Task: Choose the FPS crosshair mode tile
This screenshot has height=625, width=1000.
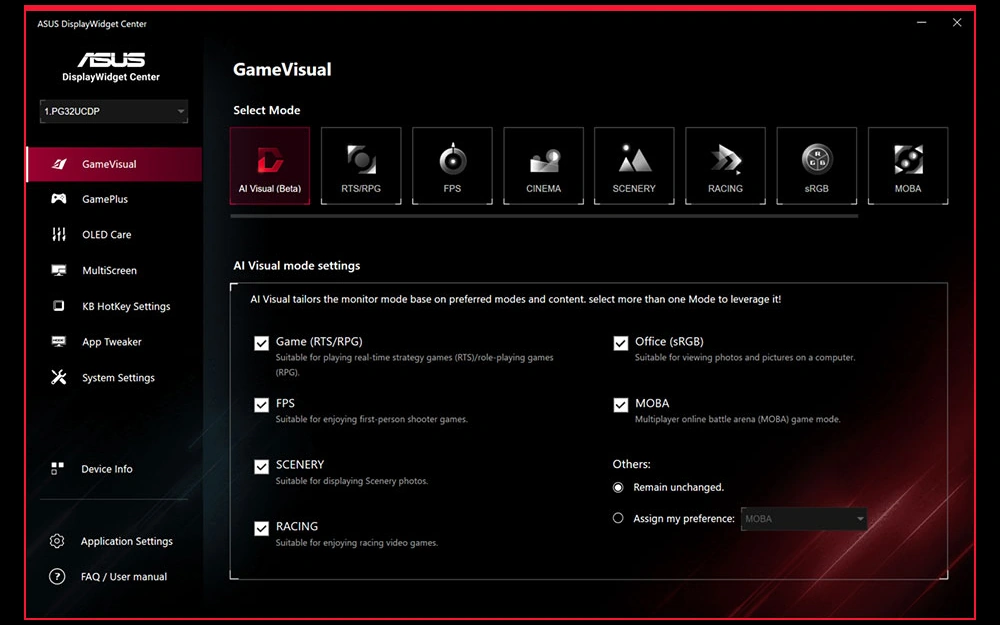Action: click(452, 166)
